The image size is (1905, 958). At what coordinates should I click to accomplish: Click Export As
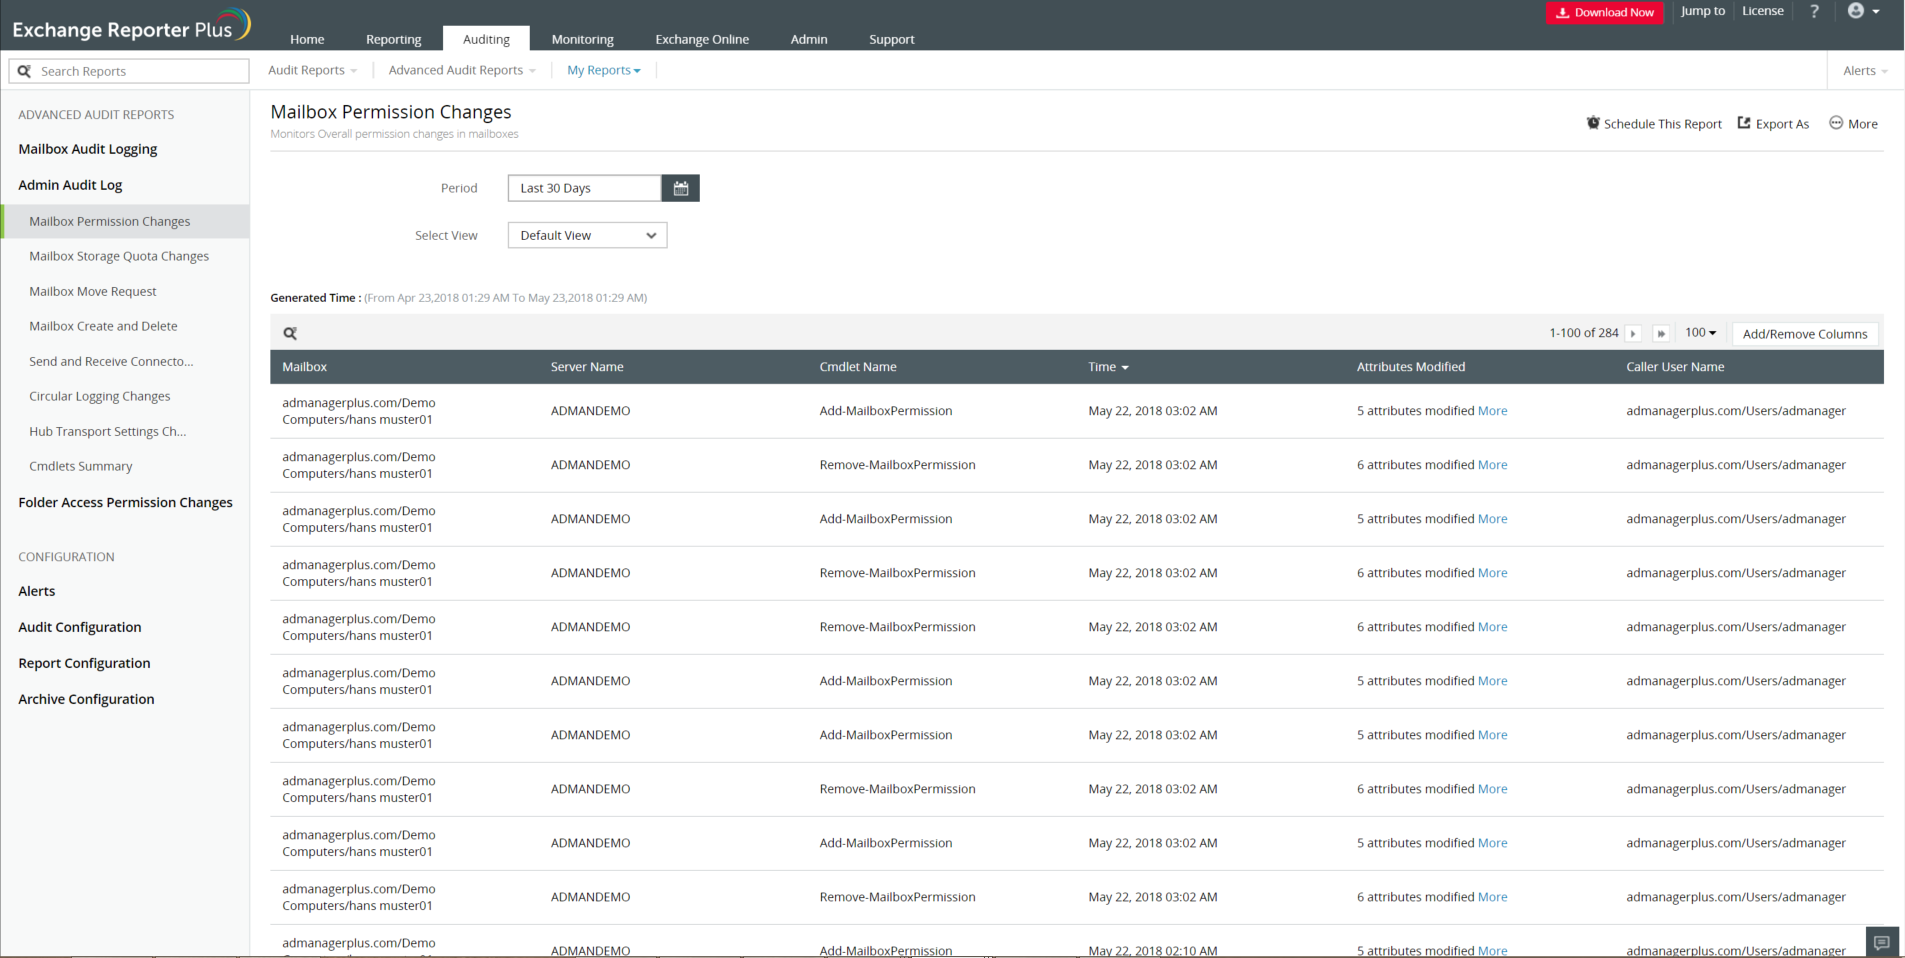(x=1773, y=124)
